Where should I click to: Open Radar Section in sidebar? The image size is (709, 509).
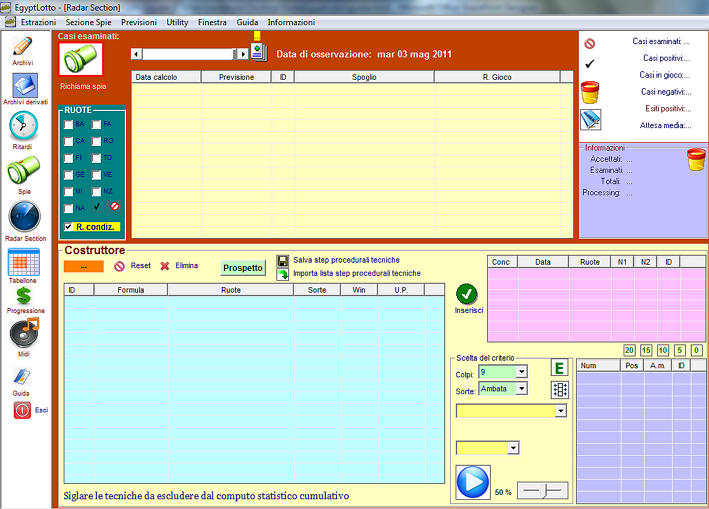click(24, 216)
